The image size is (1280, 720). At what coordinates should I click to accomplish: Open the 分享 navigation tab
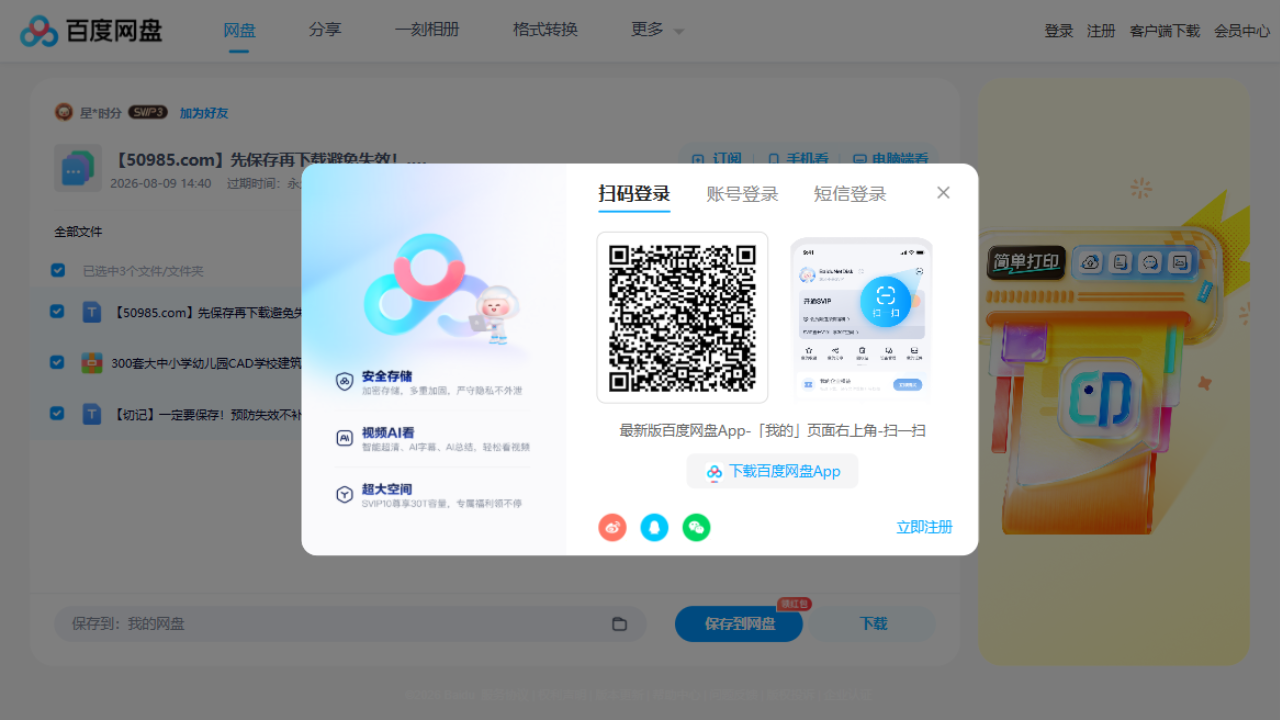[x=325, y=30]
